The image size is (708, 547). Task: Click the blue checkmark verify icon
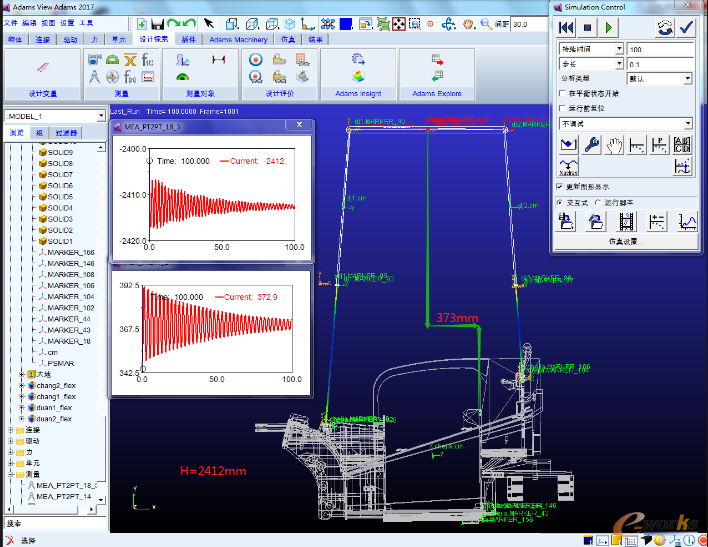coord(686,28)
